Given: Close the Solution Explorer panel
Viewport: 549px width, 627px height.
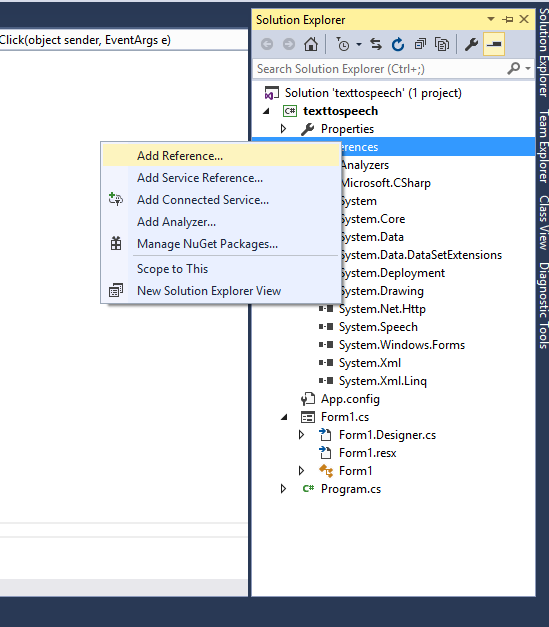Looking at the screenshot, I should point(524,19).
